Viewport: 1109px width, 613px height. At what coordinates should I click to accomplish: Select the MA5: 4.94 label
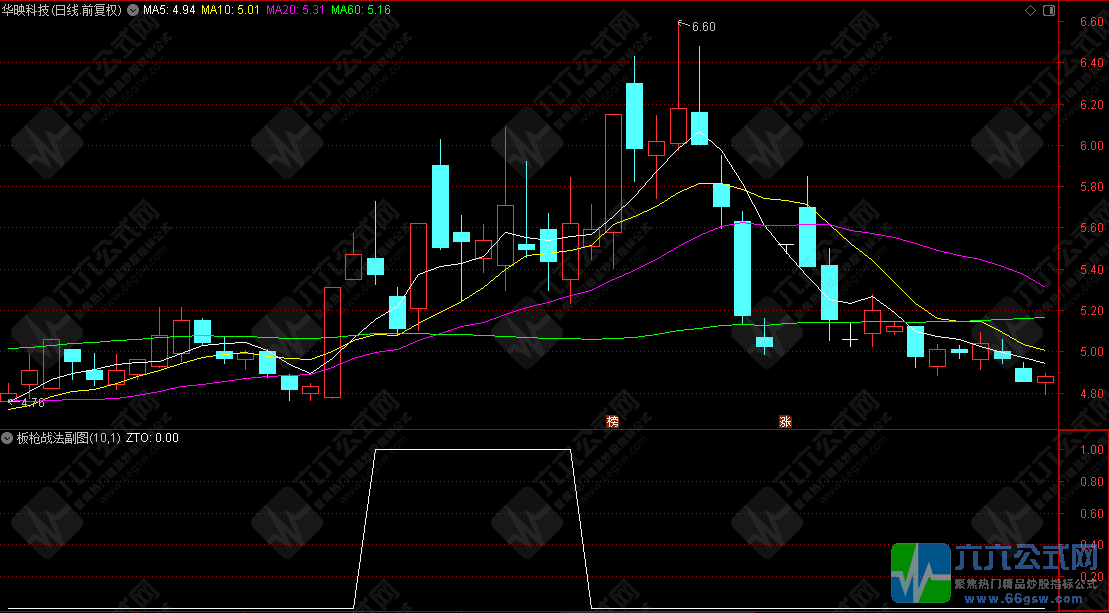[x=167, y=10]
